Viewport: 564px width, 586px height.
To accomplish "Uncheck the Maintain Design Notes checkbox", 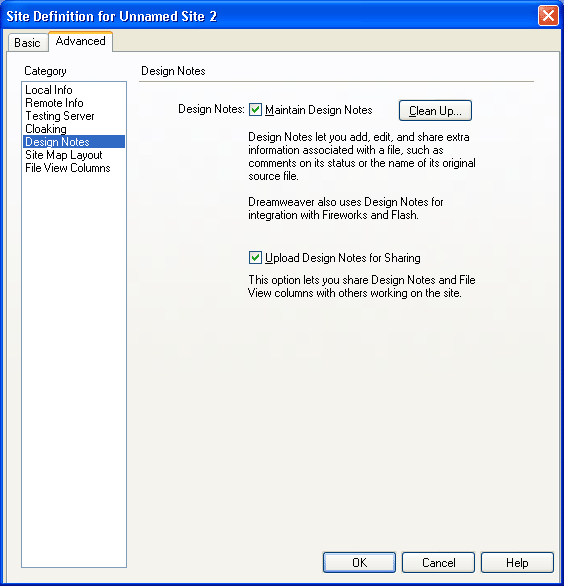I will pos(255,110).
